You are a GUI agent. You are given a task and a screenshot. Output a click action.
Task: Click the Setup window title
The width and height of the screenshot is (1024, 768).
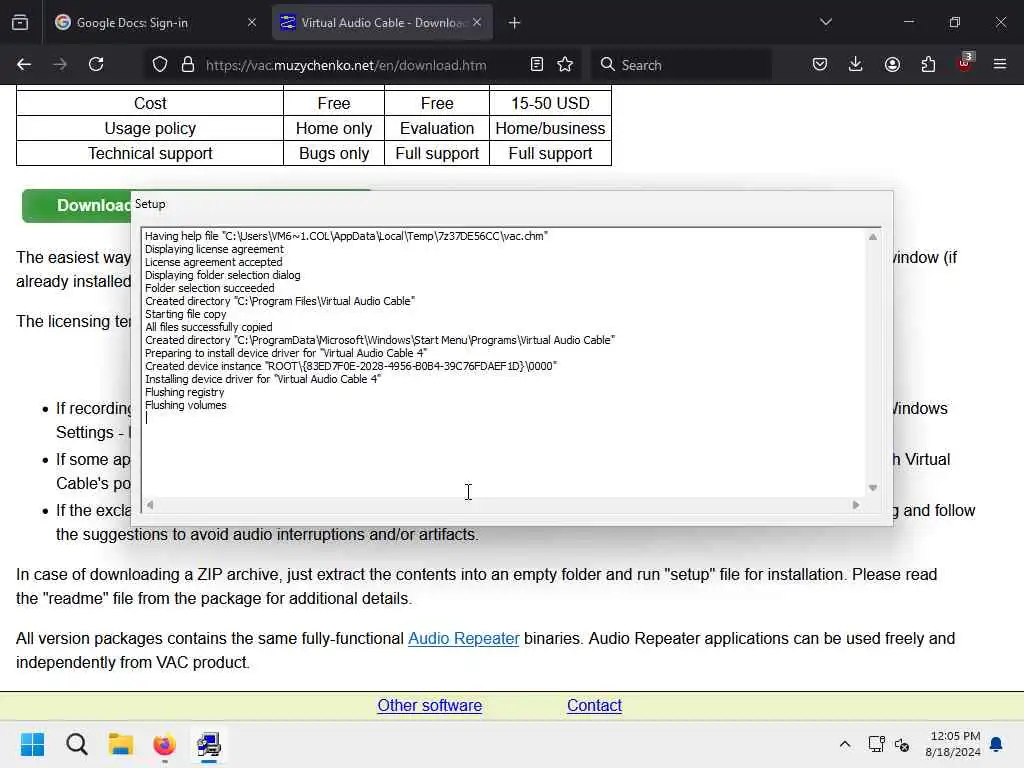150,204
